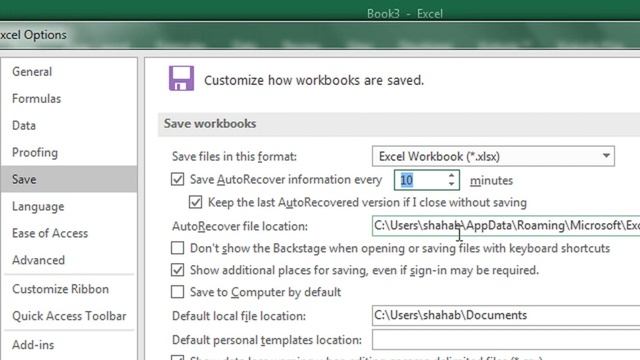Click the 'Save files in this format:' label
Screen dimensions: 640x360
pyautogui.click(x=234, y=157)
